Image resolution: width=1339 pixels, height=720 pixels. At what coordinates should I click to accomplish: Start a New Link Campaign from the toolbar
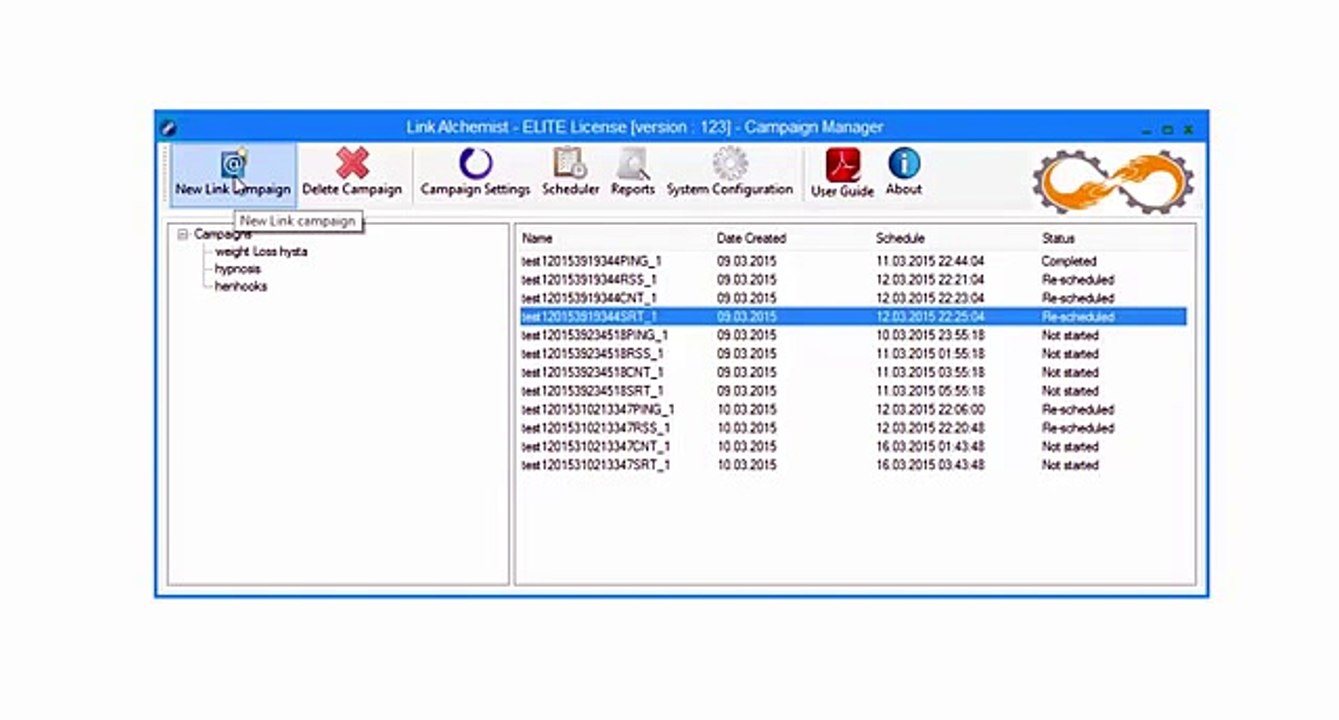[x=233, y=173]
